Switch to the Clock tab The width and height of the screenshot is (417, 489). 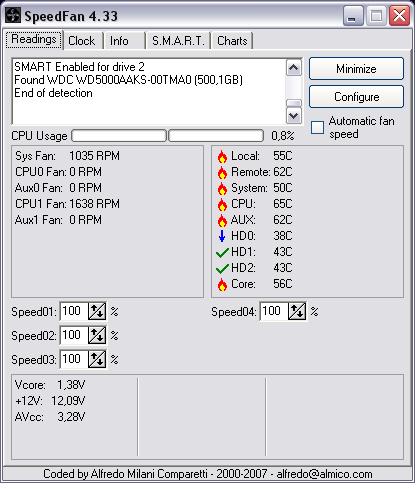click(82, 41)
